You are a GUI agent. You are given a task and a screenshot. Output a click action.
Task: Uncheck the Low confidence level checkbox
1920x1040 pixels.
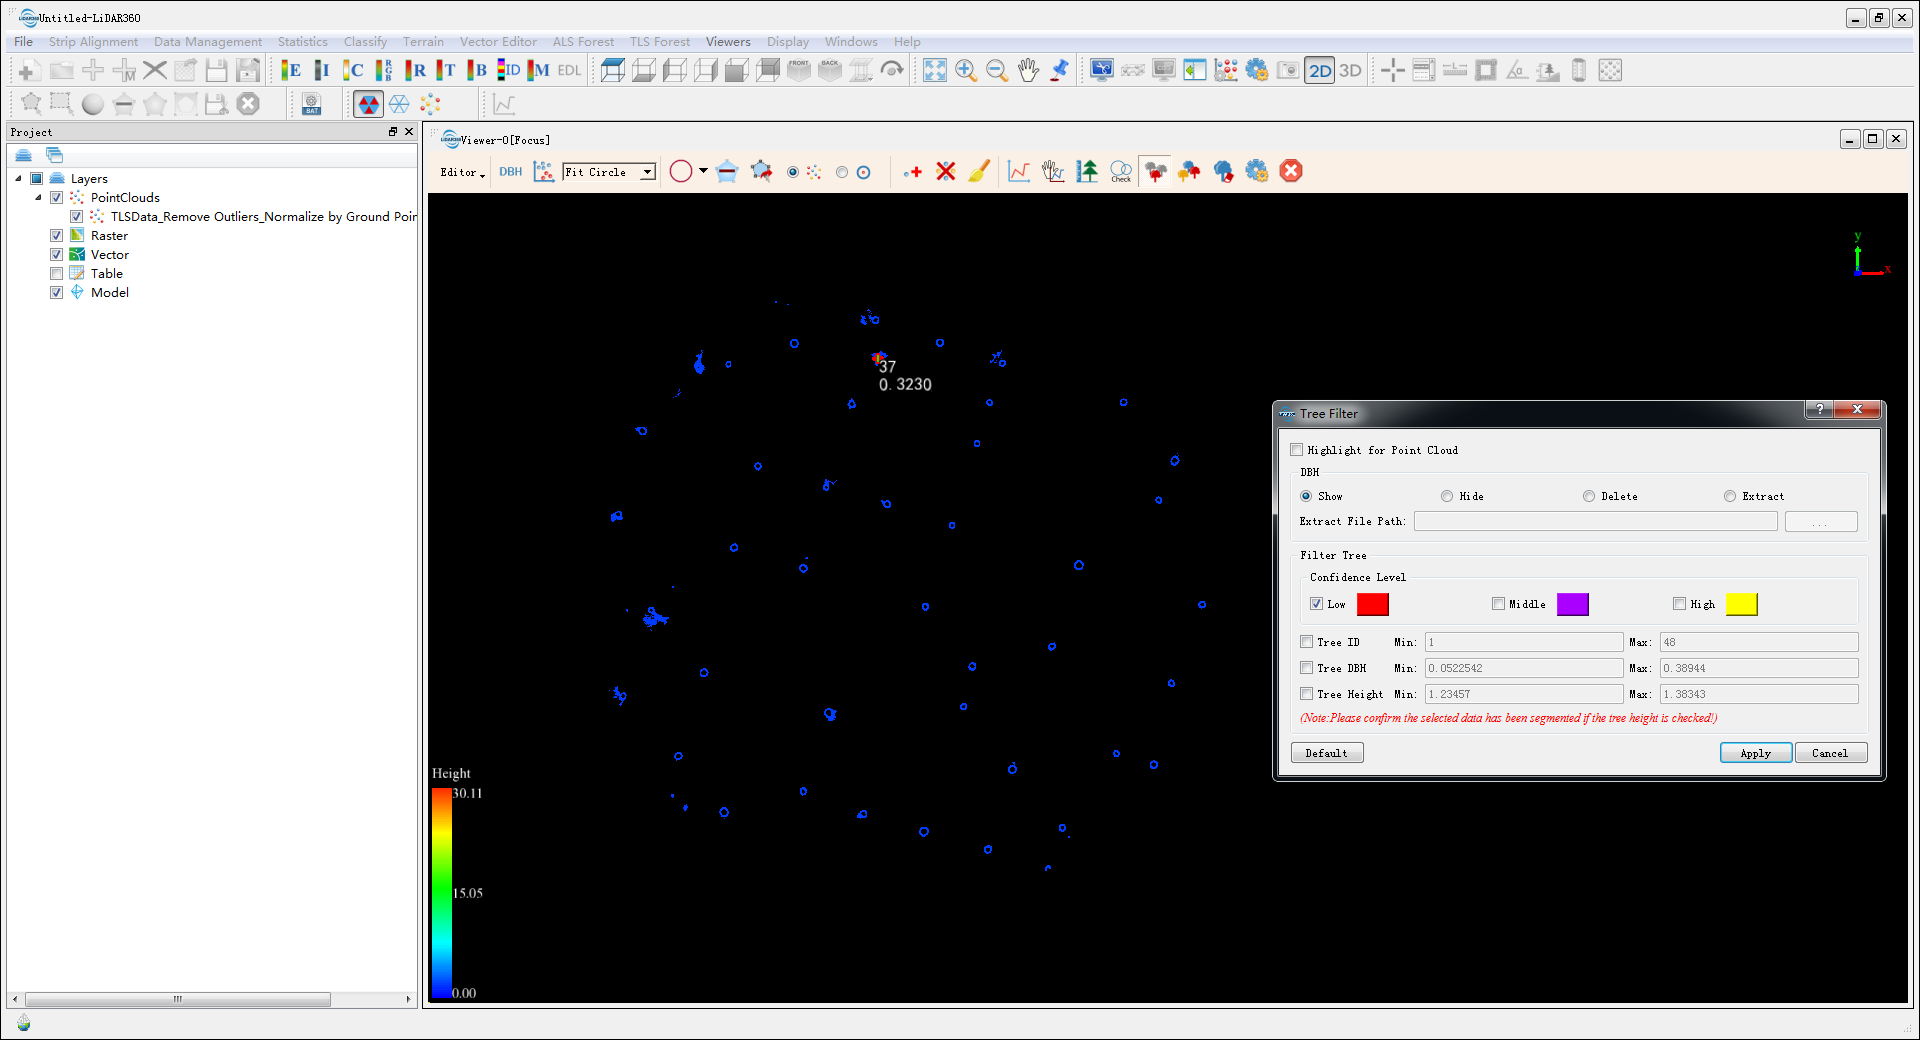(x=1317, y=604)
